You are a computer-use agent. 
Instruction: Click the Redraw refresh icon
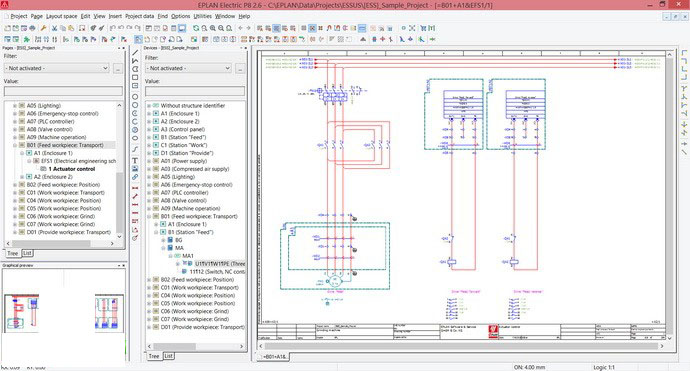point(196,28)
